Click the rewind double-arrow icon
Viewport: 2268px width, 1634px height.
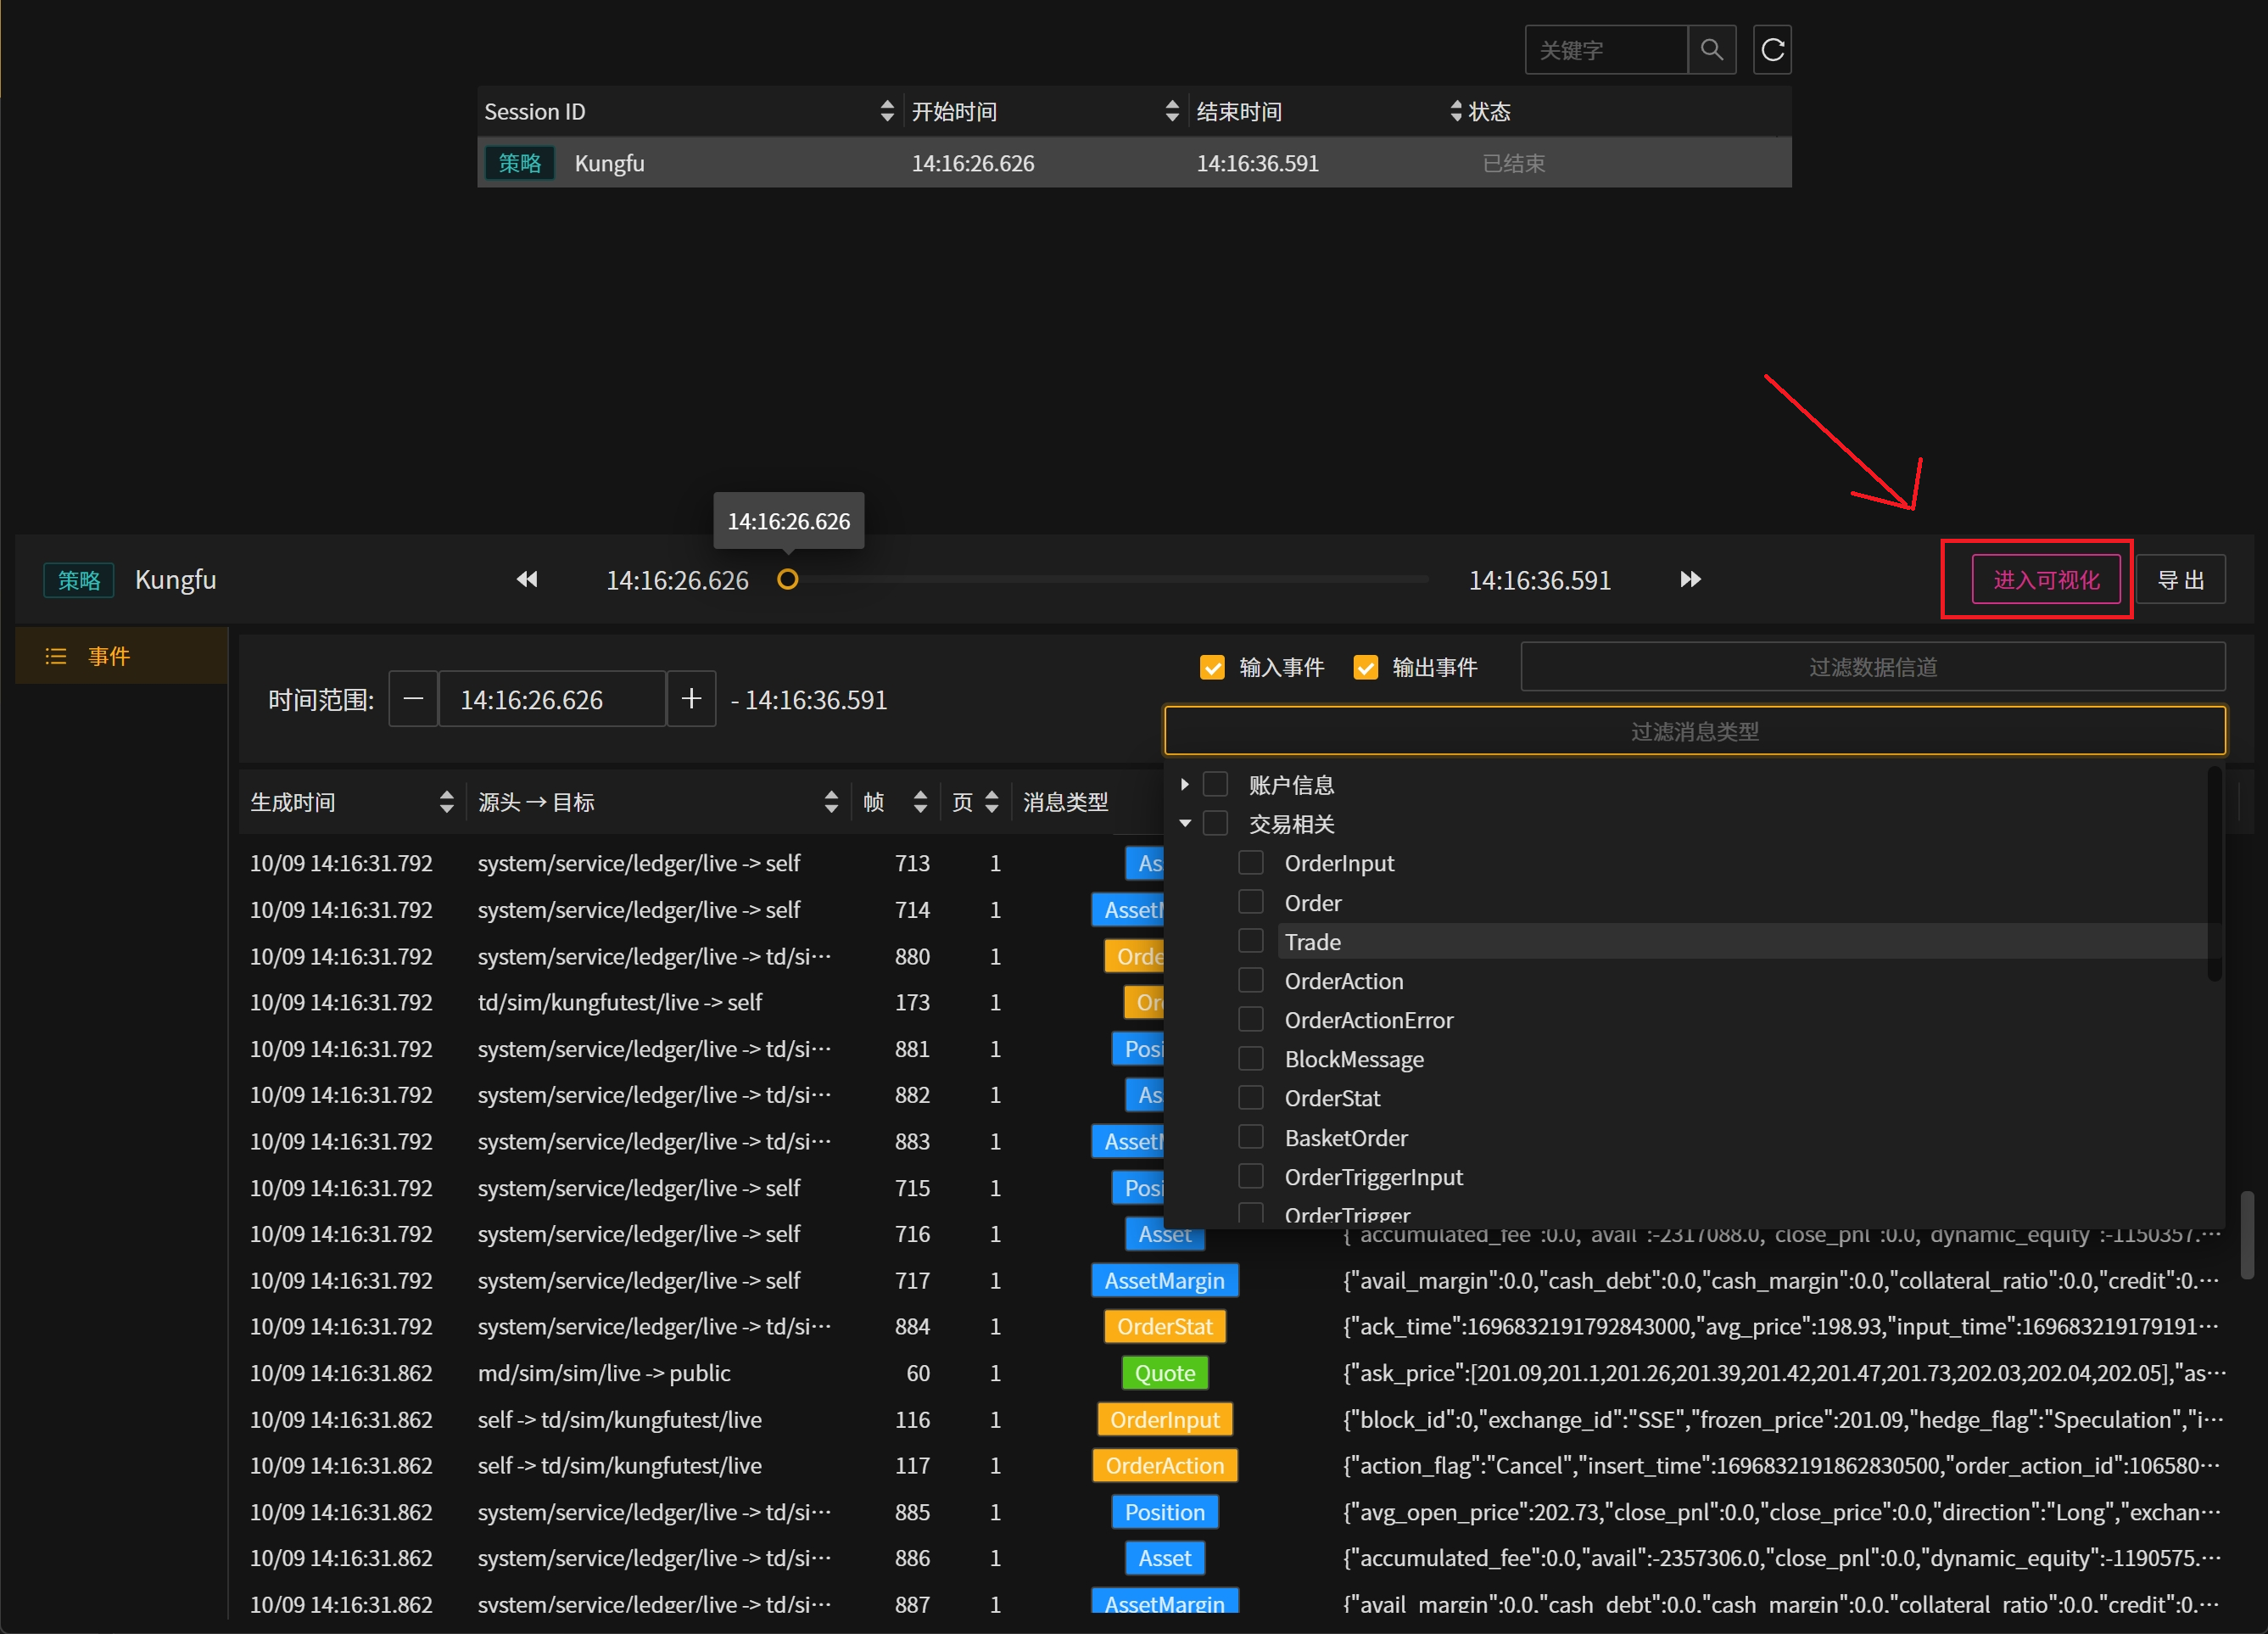coord(527,580)
